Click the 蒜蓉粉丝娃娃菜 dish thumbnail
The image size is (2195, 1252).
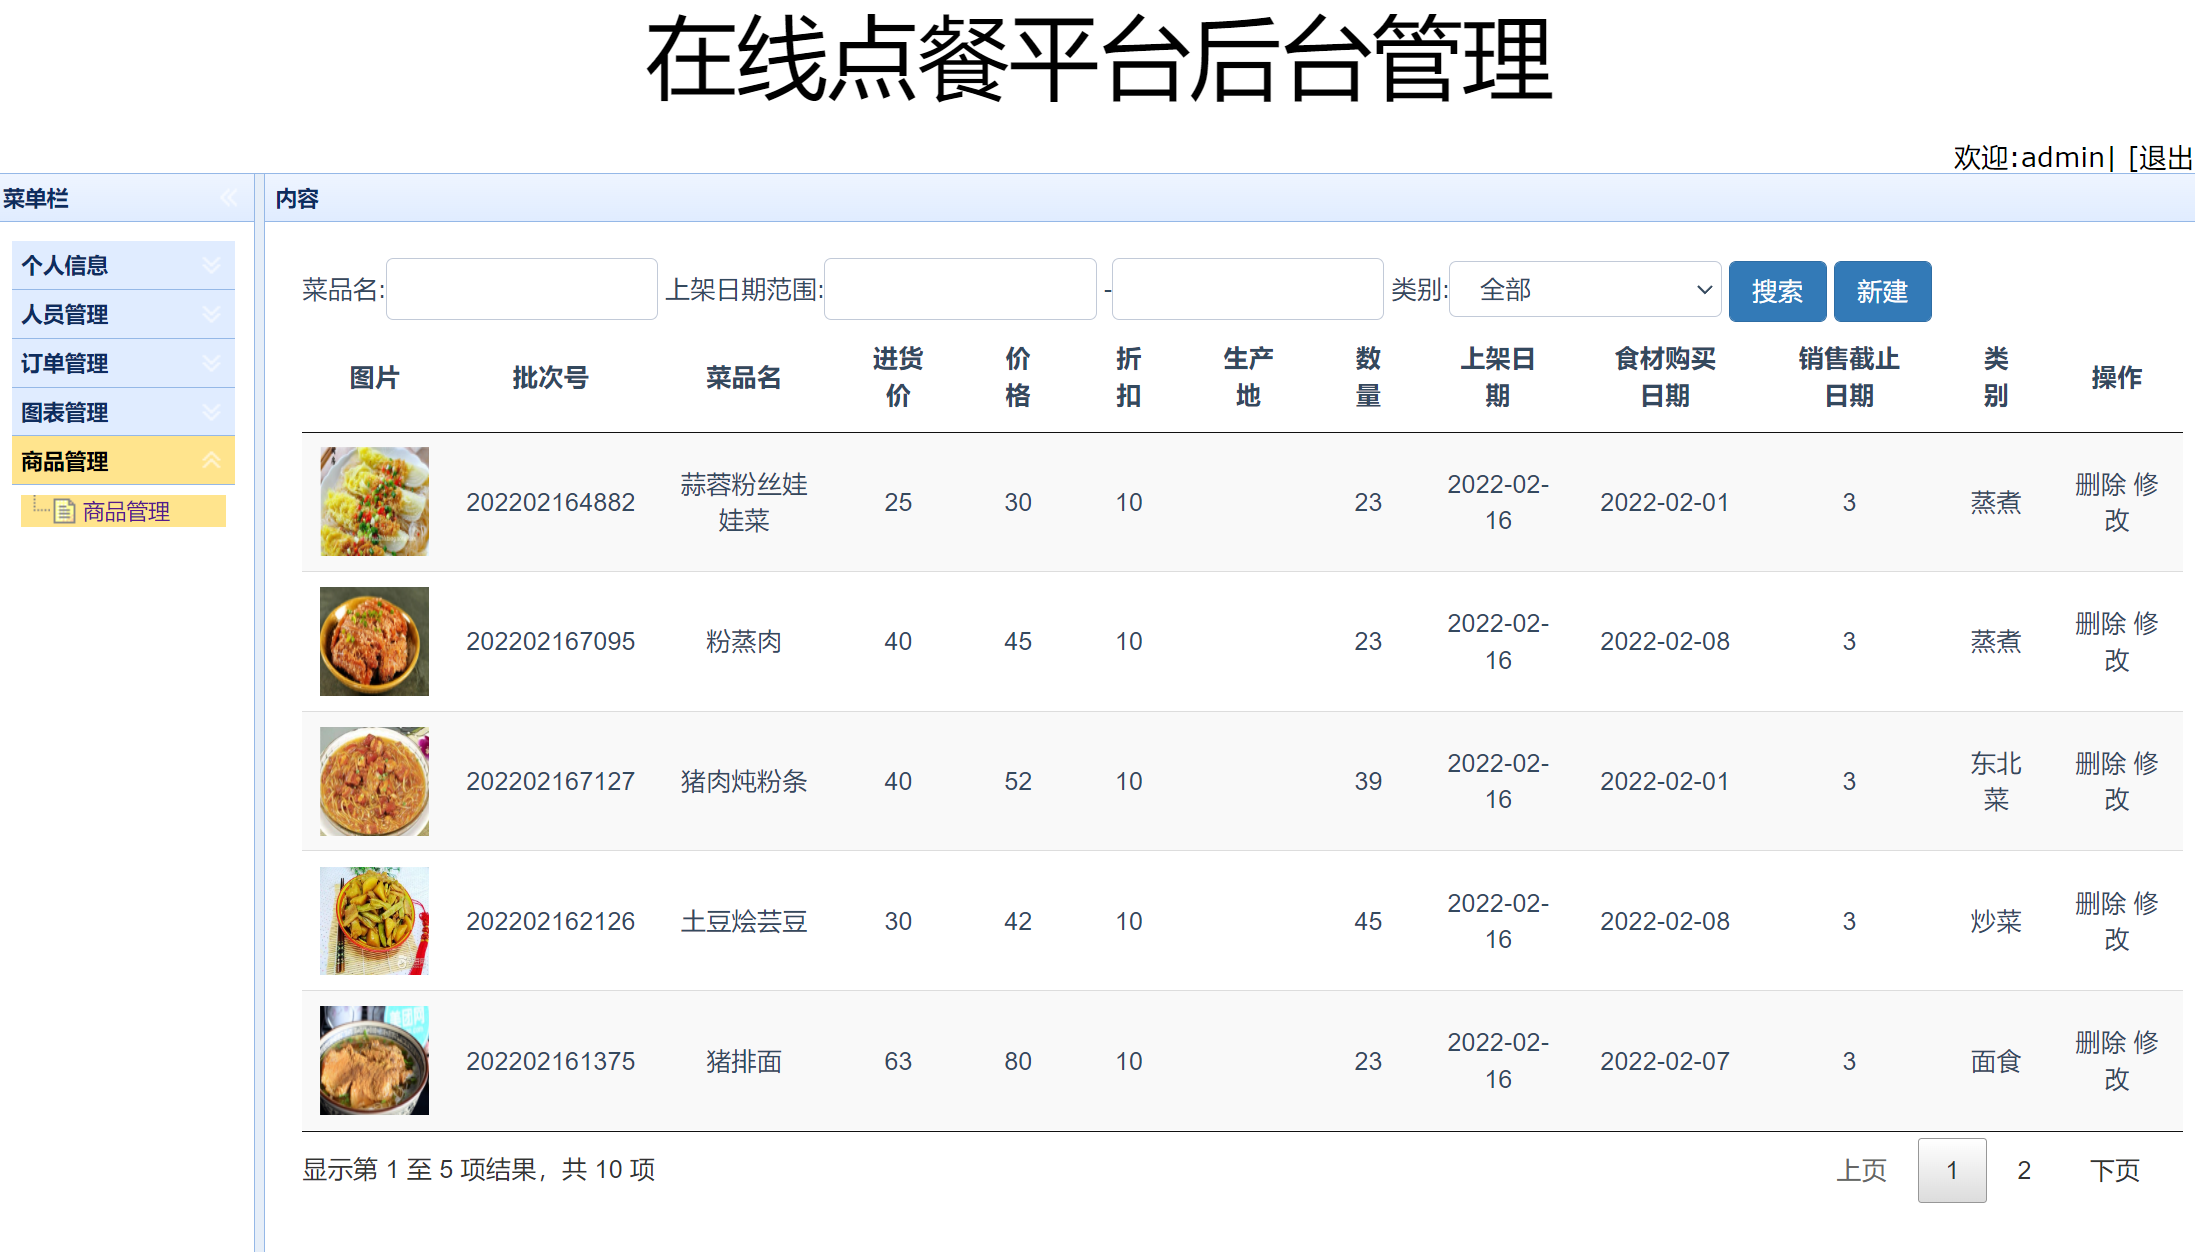374,501
